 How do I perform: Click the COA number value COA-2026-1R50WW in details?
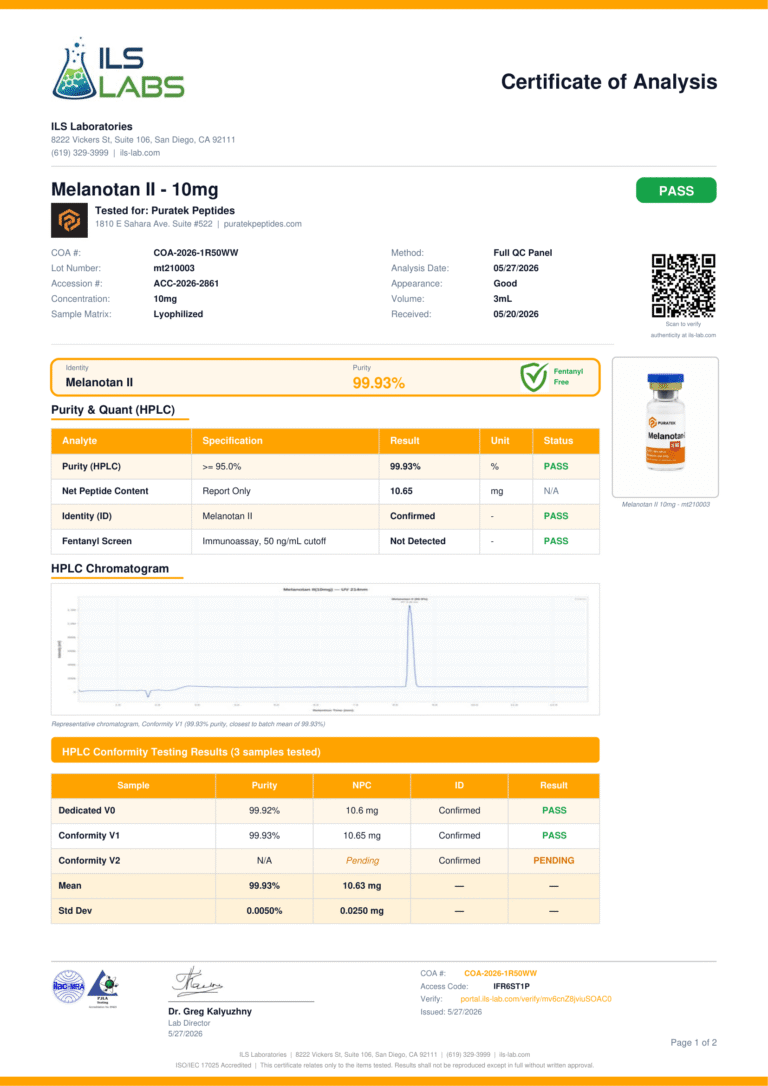196,253
